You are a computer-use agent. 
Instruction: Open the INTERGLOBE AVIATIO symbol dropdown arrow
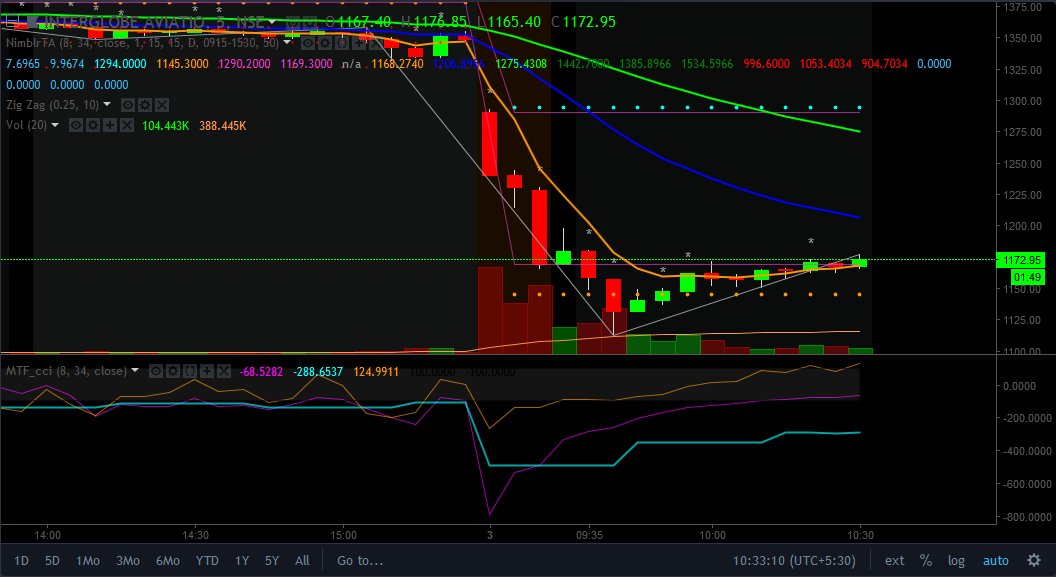coord(272,22)
